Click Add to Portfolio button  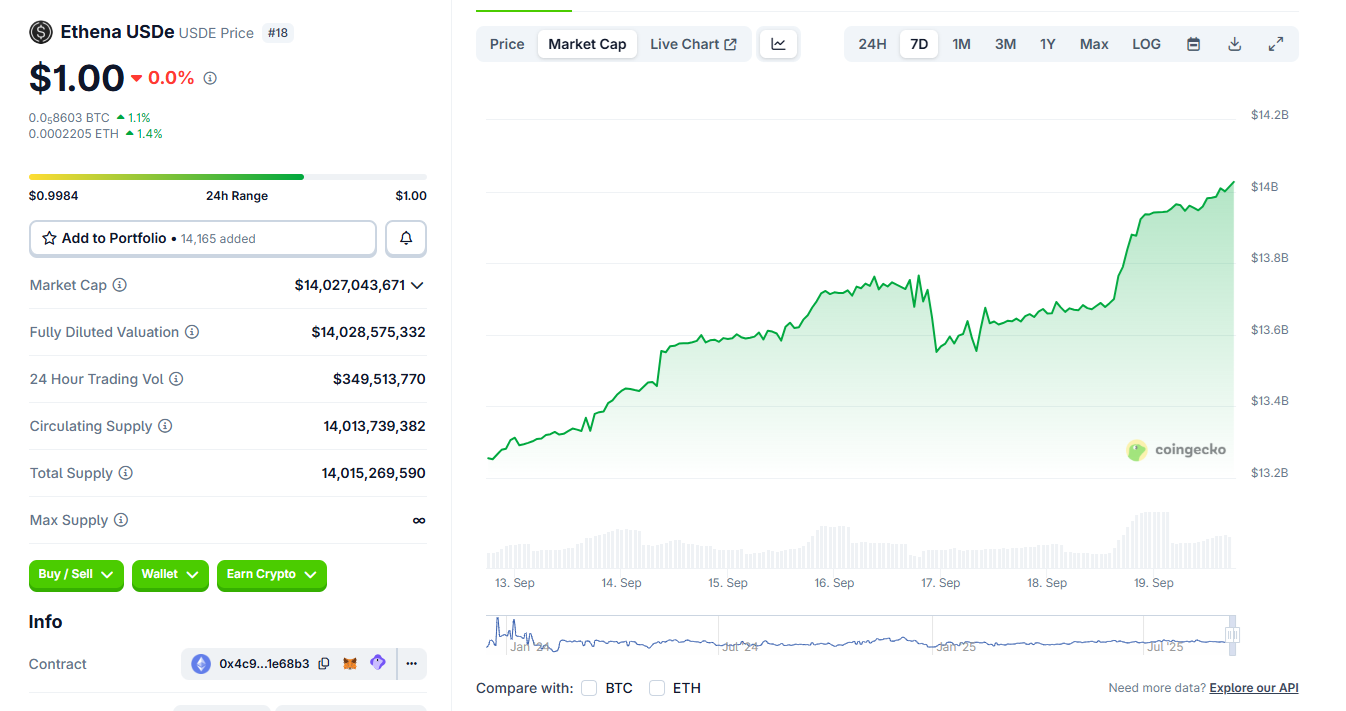coord(203,239)
